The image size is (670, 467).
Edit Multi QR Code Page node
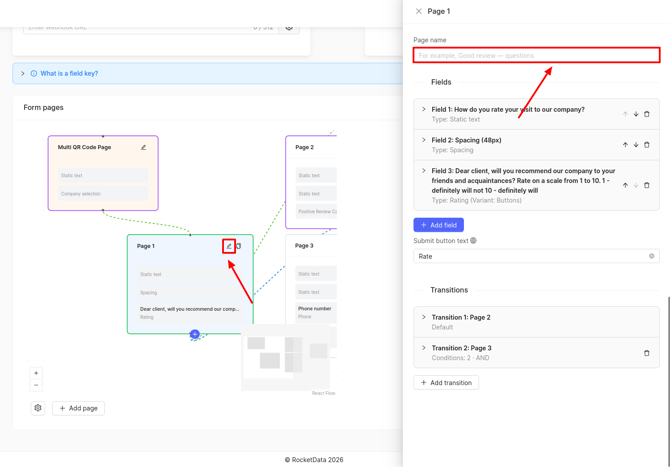pos(144,147)
